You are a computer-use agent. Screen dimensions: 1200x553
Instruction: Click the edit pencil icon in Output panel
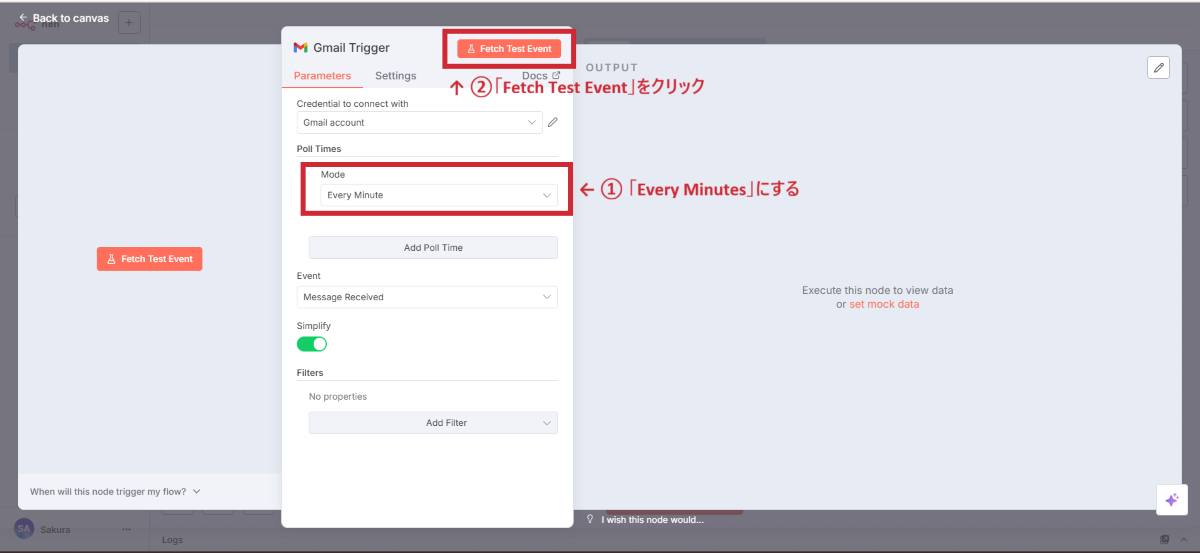click(1158, 67)
